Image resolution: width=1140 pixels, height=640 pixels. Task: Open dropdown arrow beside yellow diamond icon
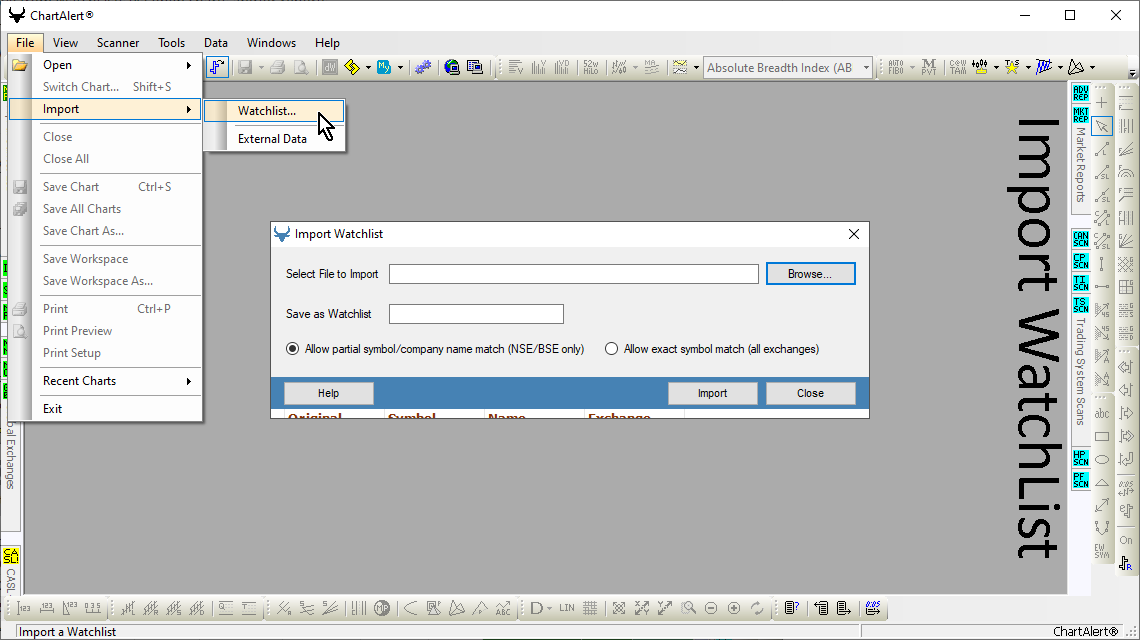tap(368, 68)
